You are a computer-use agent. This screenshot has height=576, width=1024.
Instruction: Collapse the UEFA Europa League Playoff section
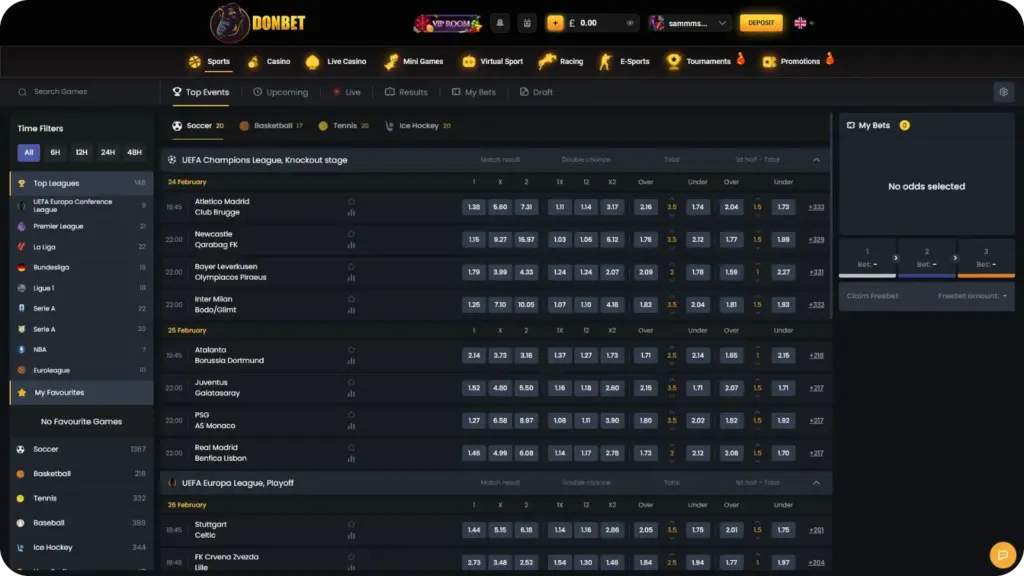[x=816, y=483]
